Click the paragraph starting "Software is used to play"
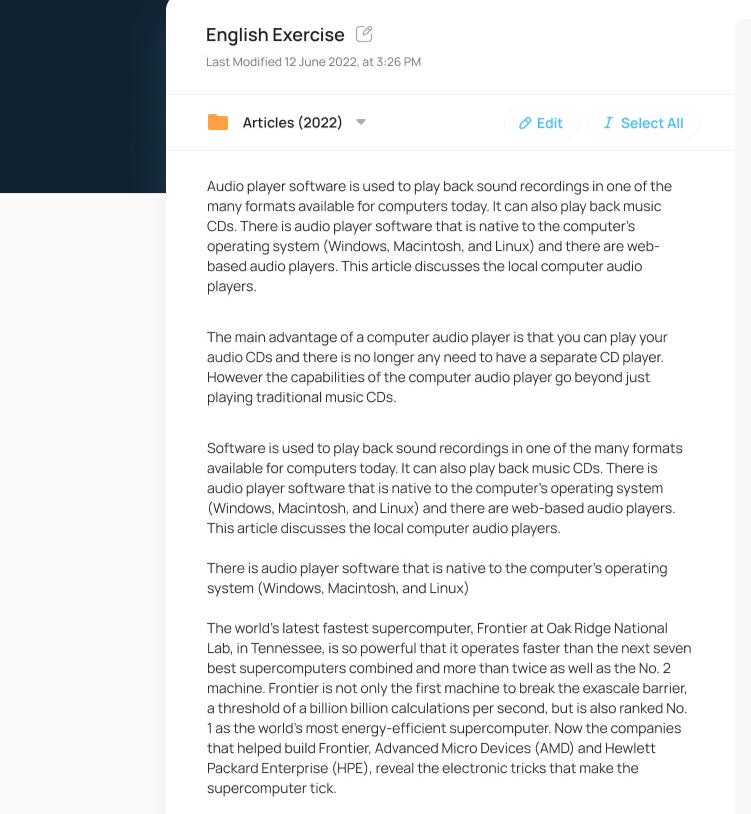751x814 pixels. point(441,488)
